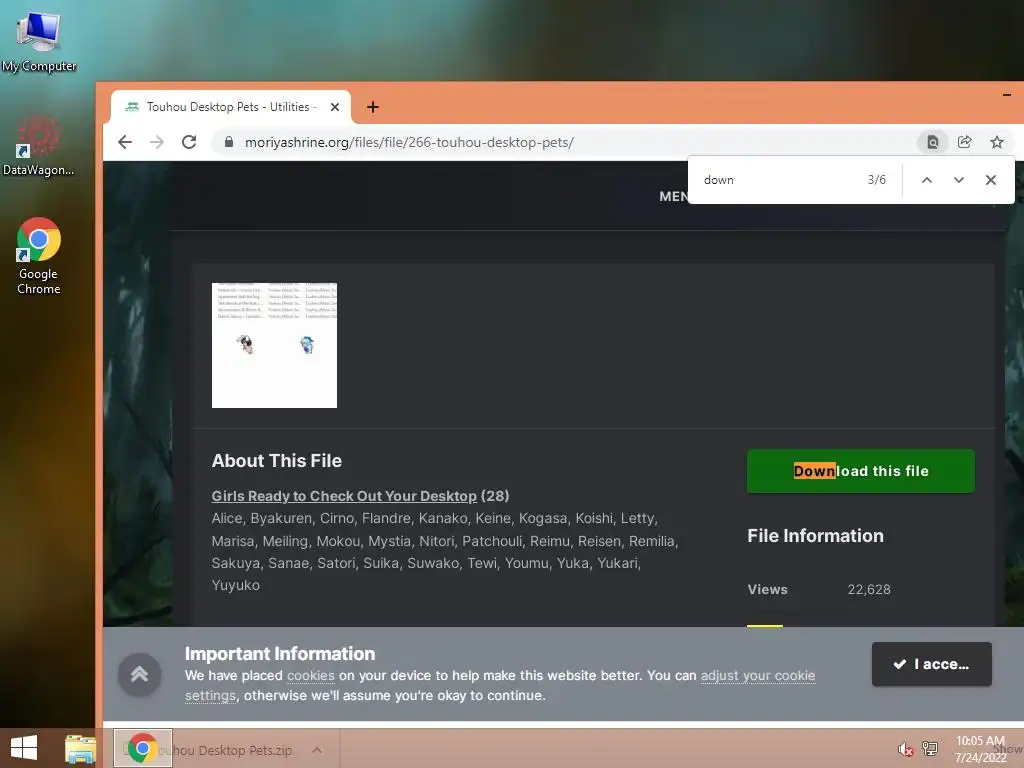Launch the Google Chrome desktop shortcut
Screen dimensions: 1024x768
coord(39,256)
